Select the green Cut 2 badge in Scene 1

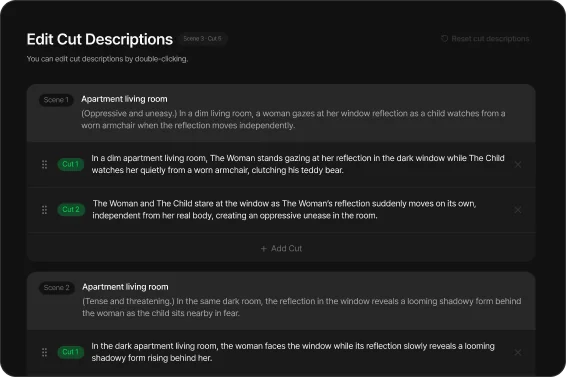click(x=71, y=209)
